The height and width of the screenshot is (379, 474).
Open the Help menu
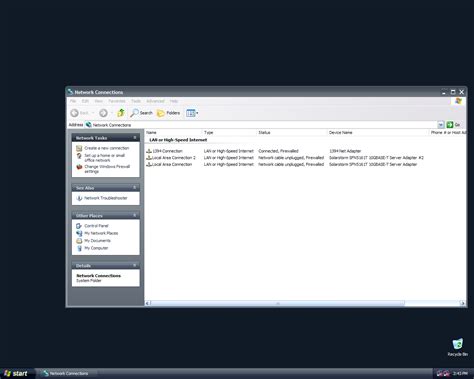point(174,101)
